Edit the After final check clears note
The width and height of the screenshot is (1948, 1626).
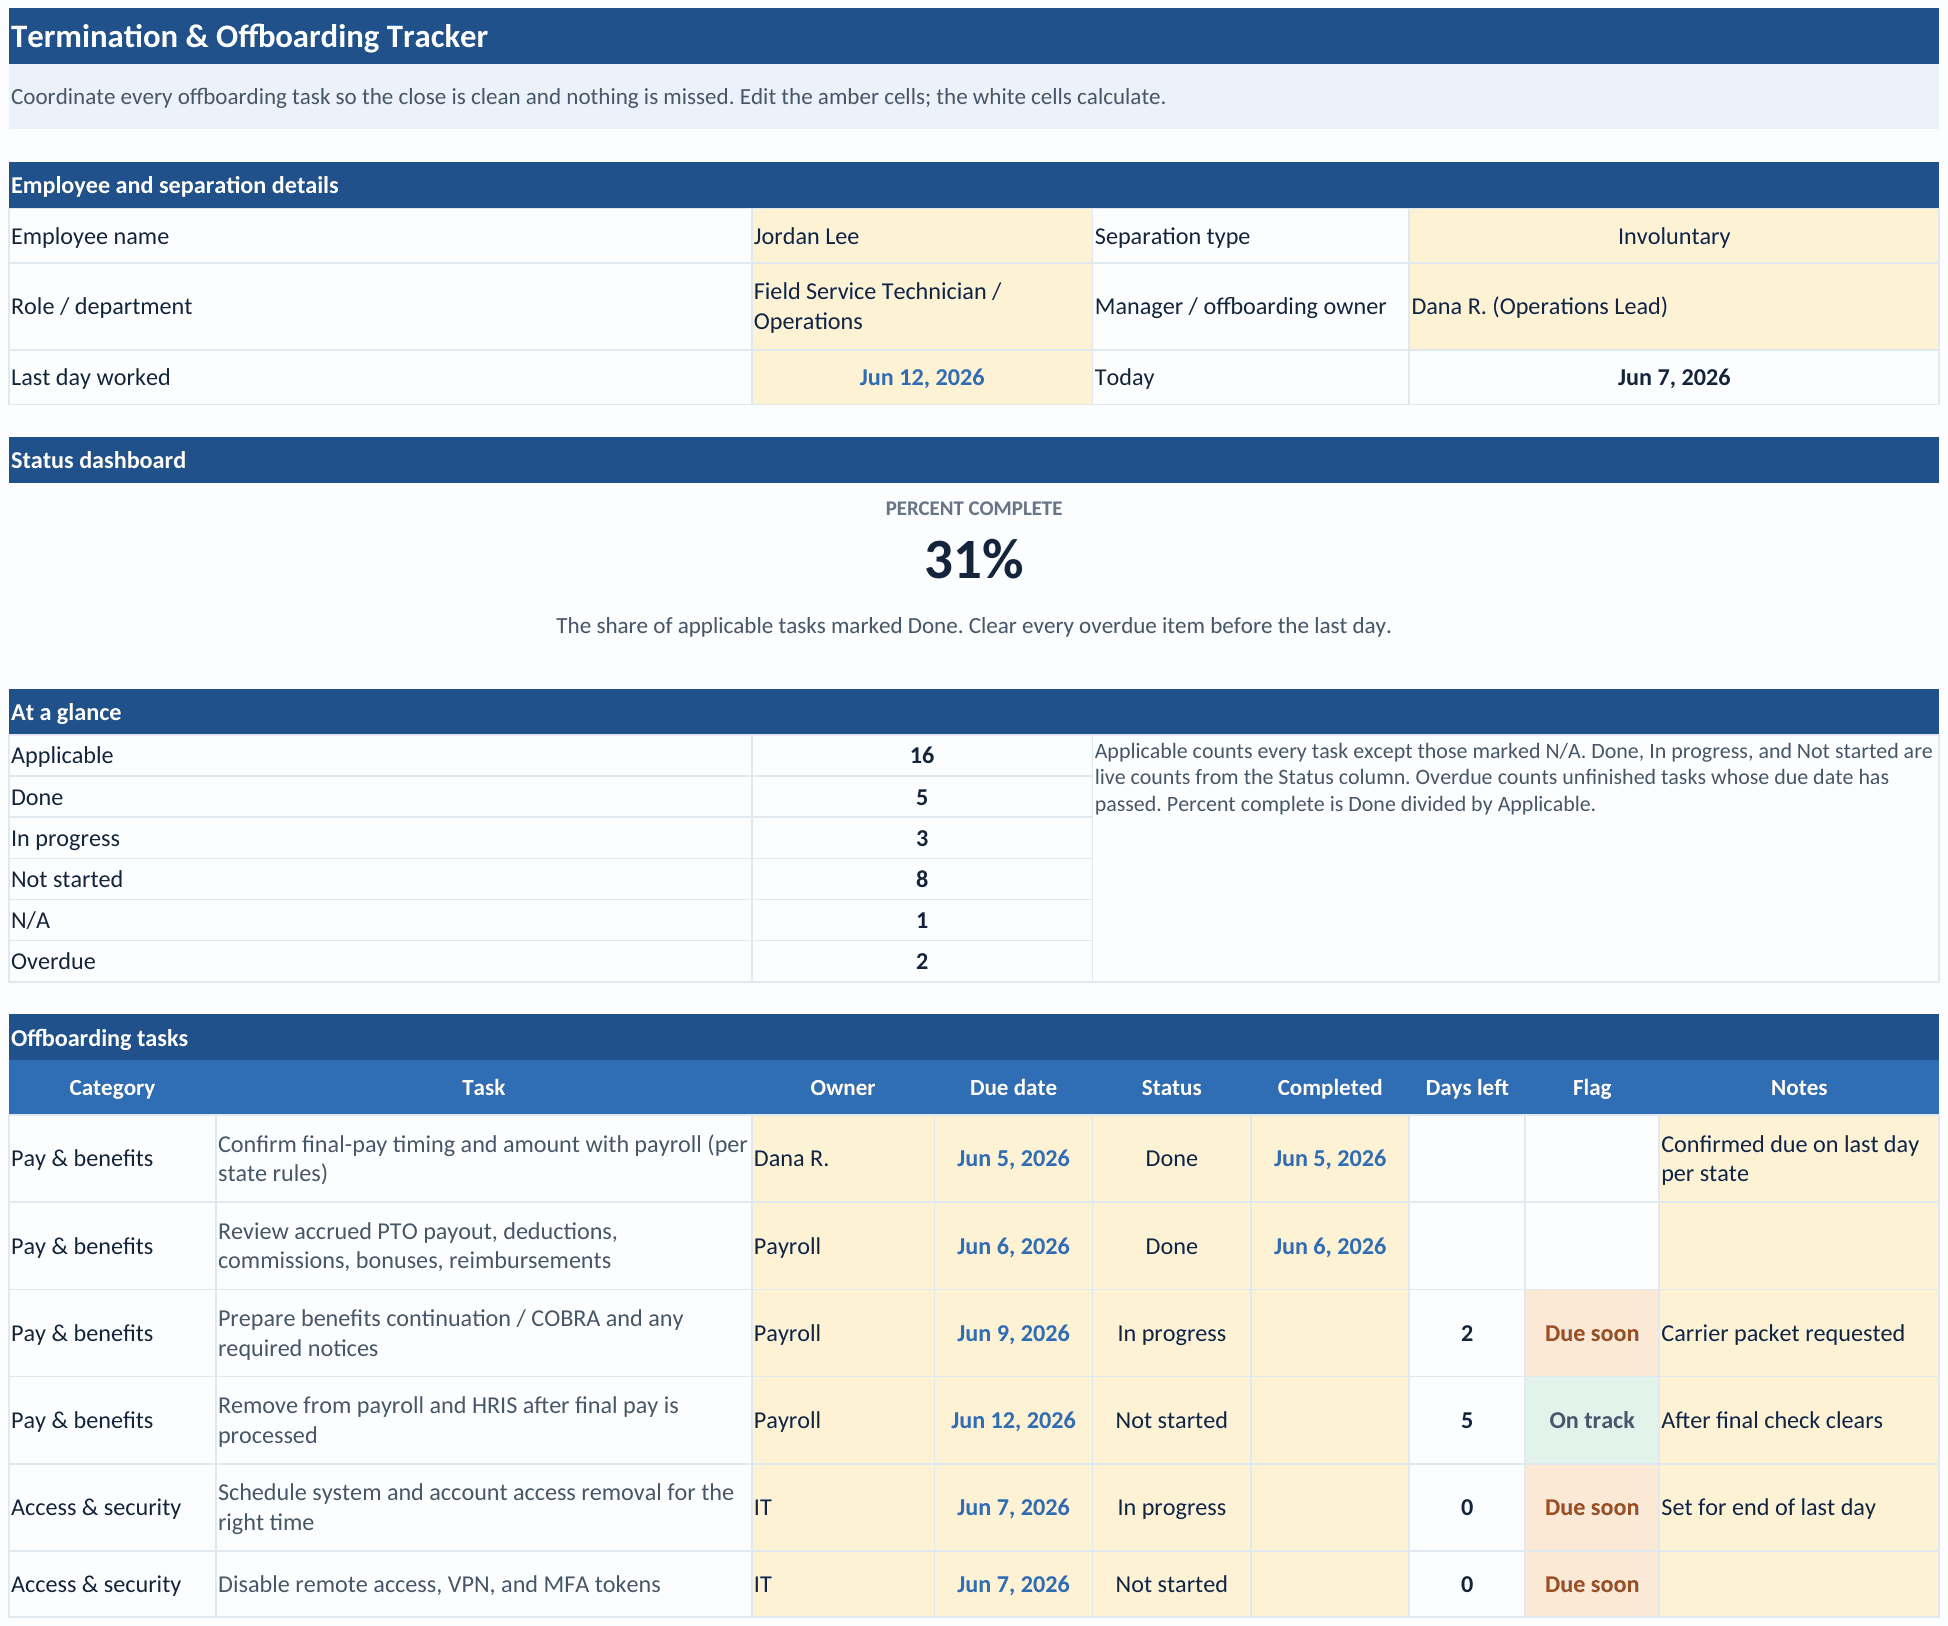pyautogui.click(x=1798, y=1420)
